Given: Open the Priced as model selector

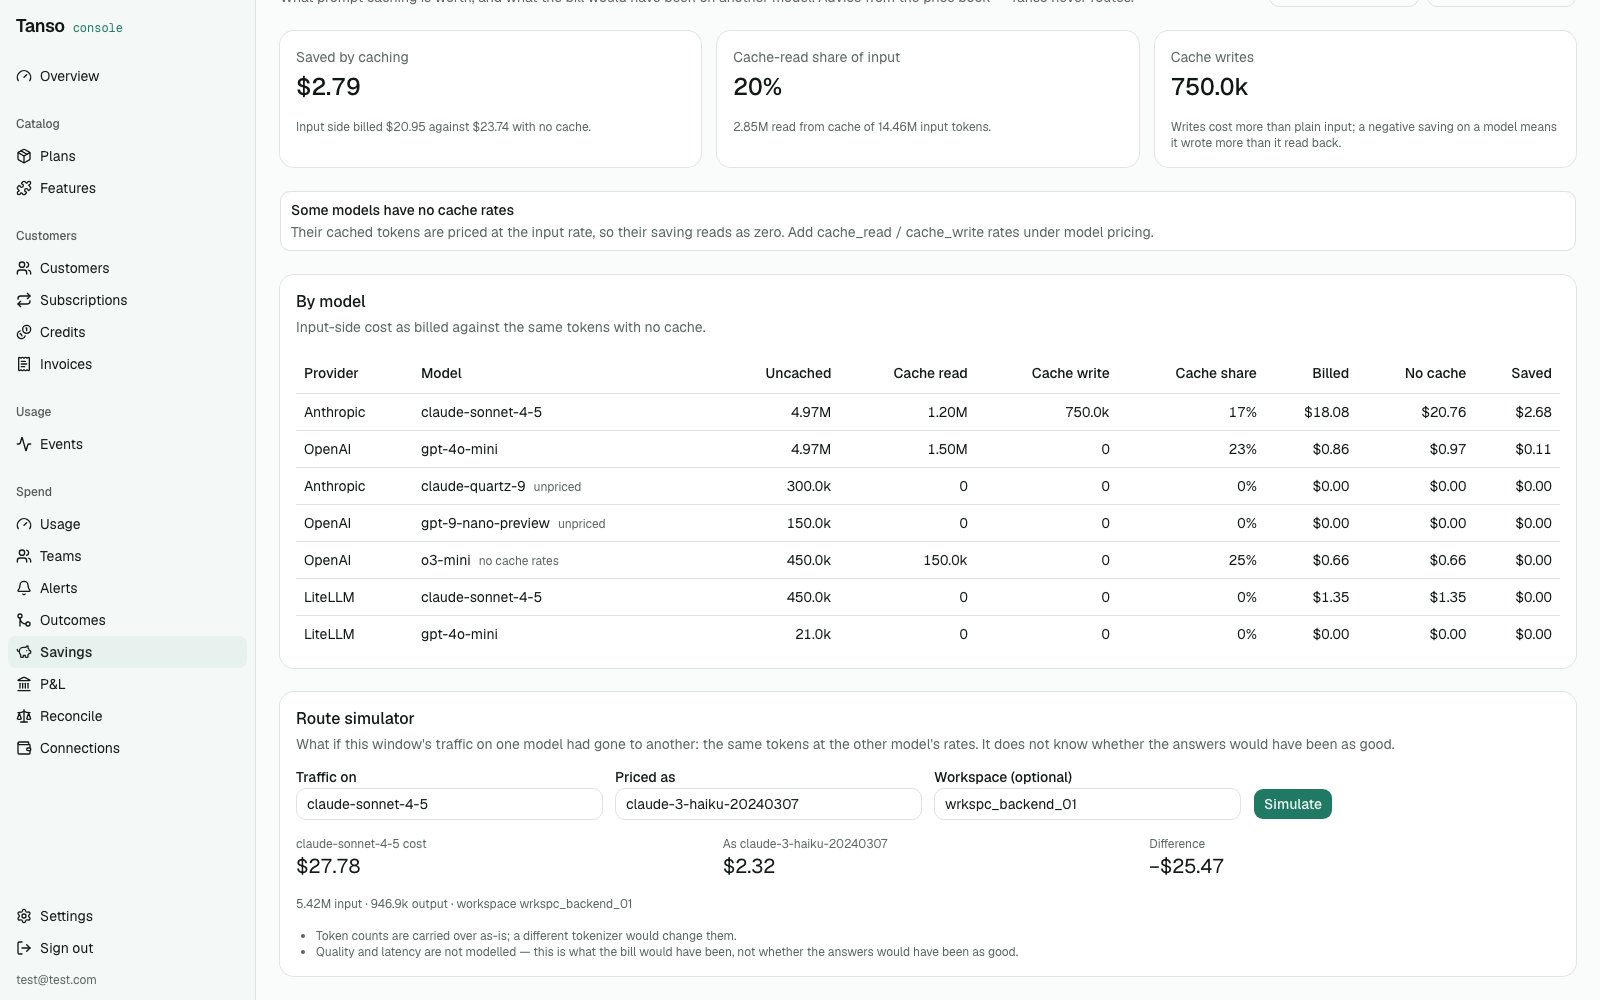Looking at the screenshot, I should 768,804.
